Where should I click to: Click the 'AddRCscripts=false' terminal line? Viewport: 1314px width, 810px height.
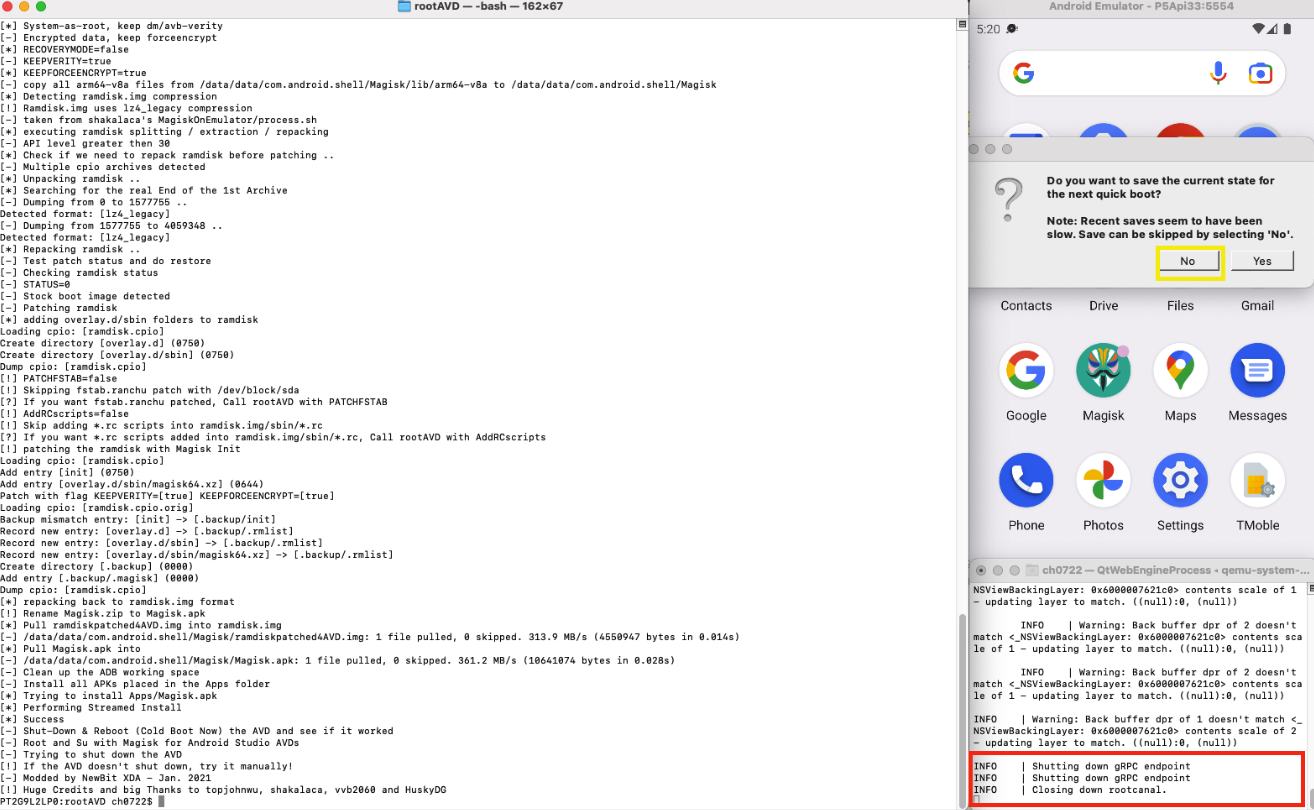point(64,413)
